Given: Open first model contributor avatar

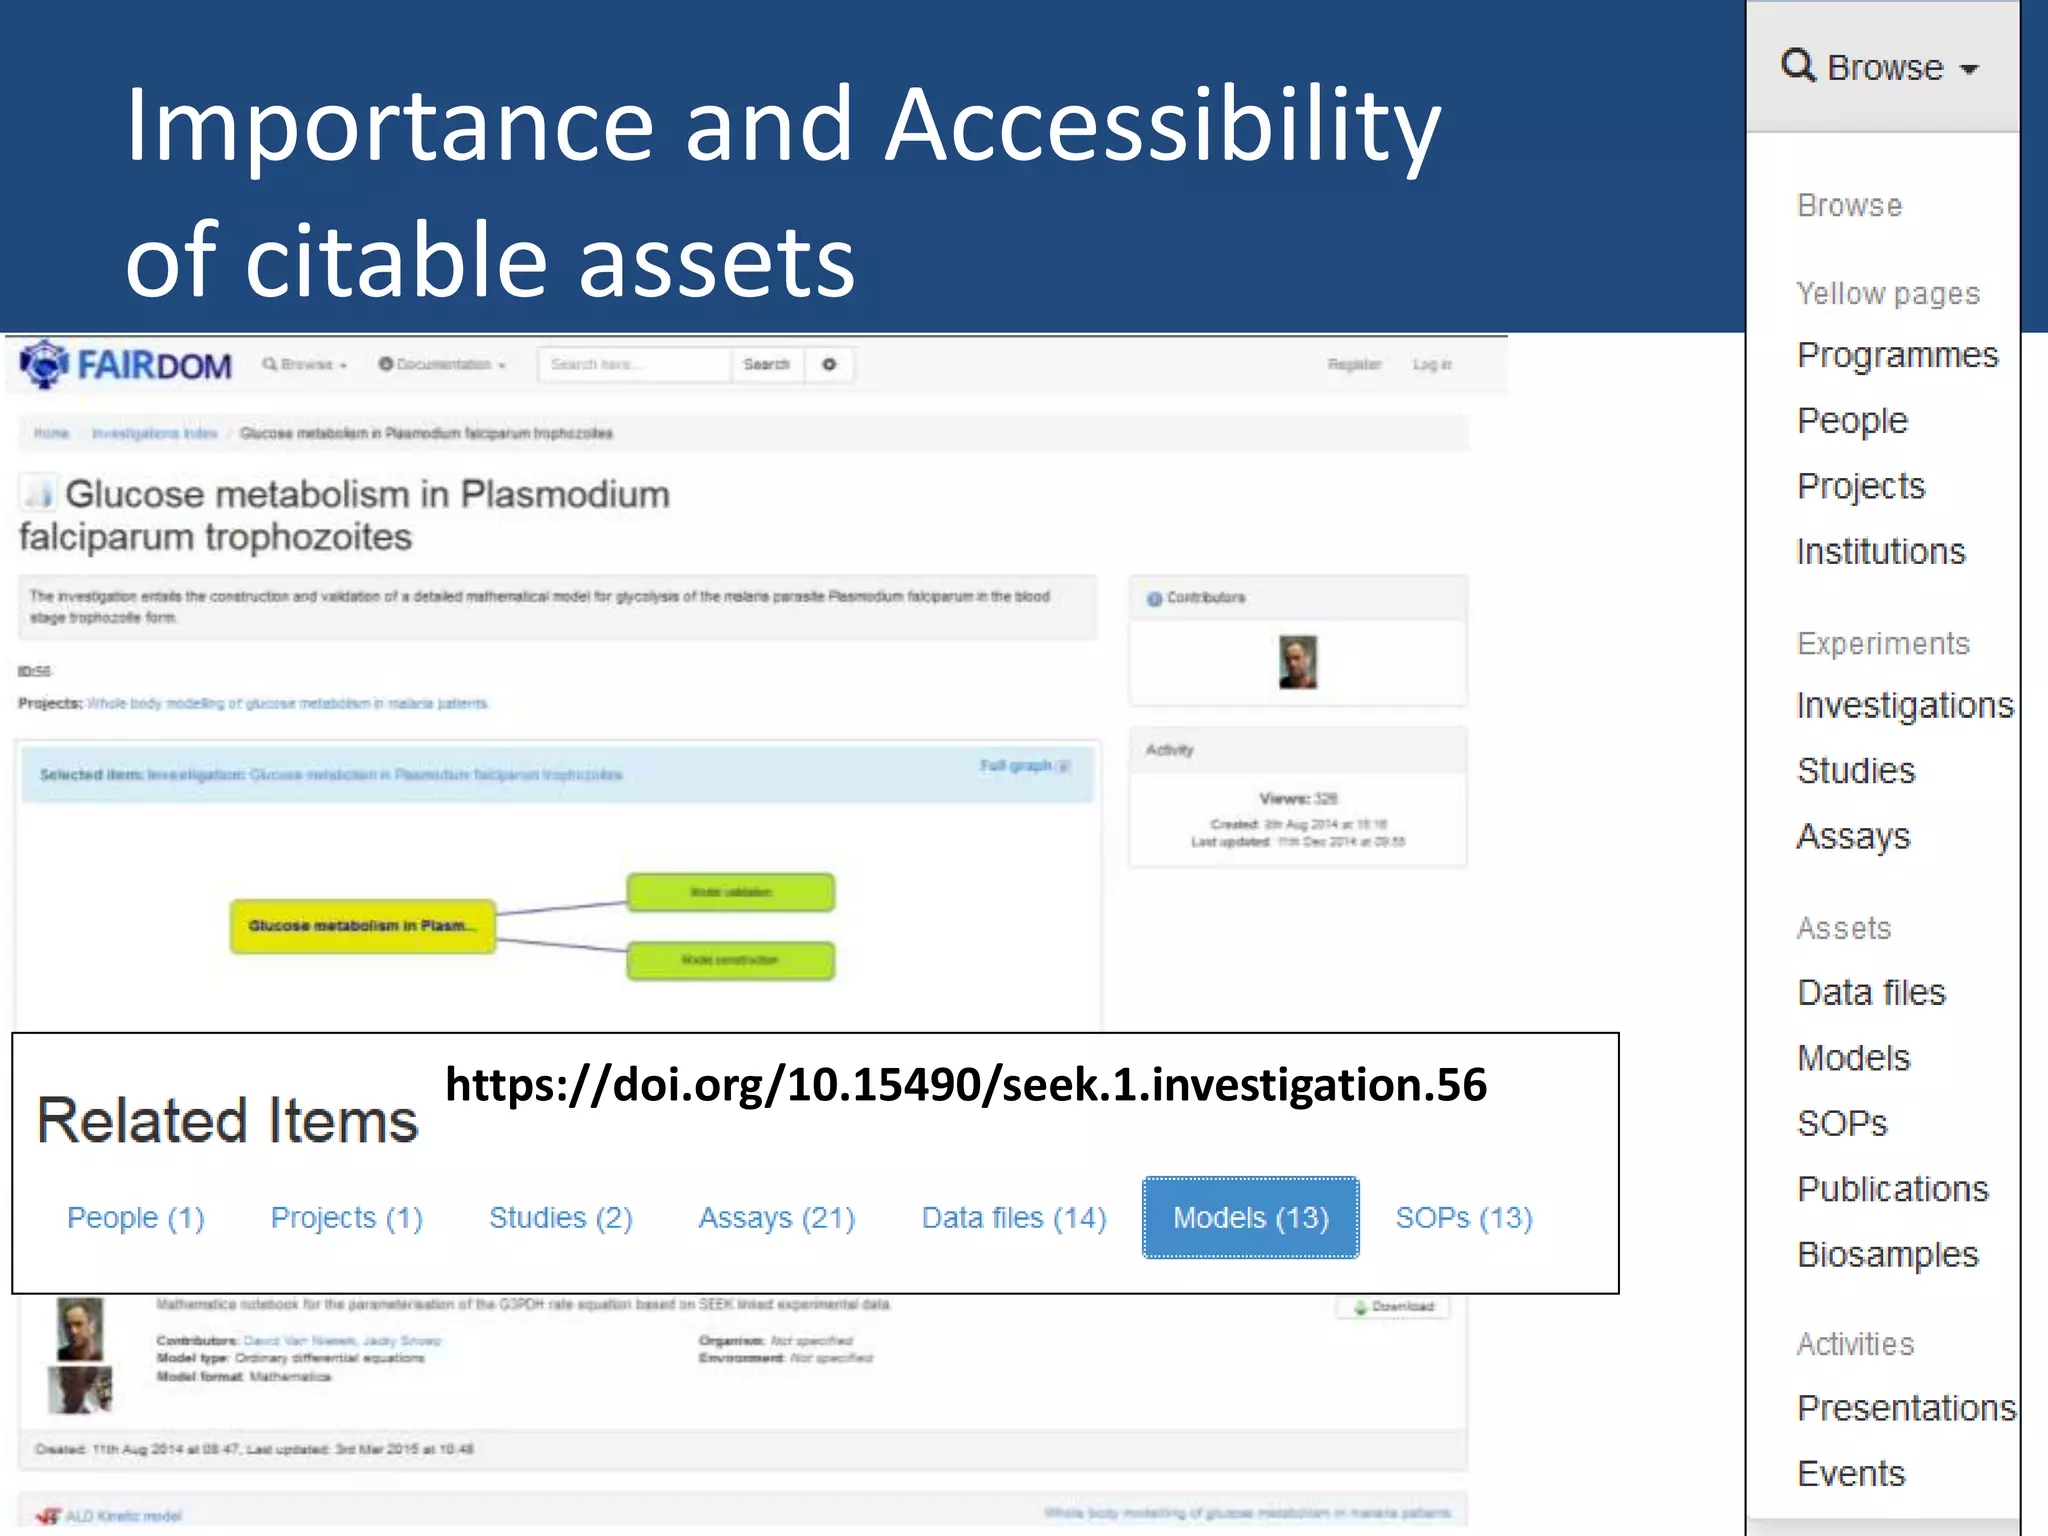Looking at the screenshot, I should point(80,1329).
